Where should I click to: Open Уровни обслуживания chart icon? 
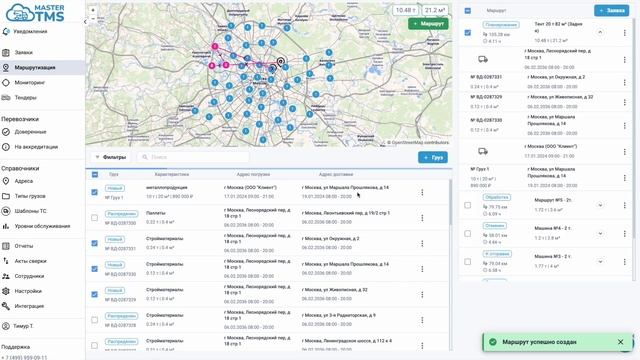[x=6, y=226]
